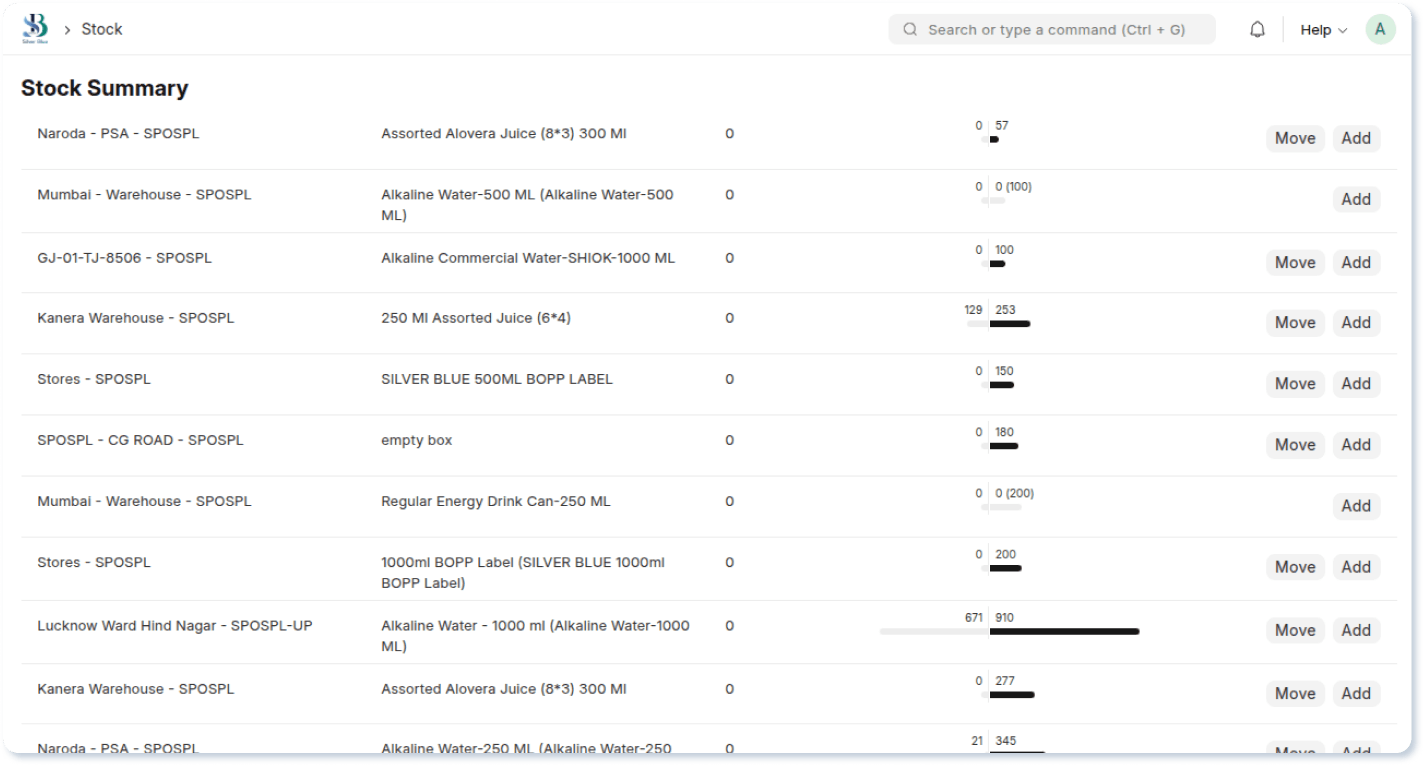Focus the search or command field
The image size is (1424, 765).
(1055, 30)
